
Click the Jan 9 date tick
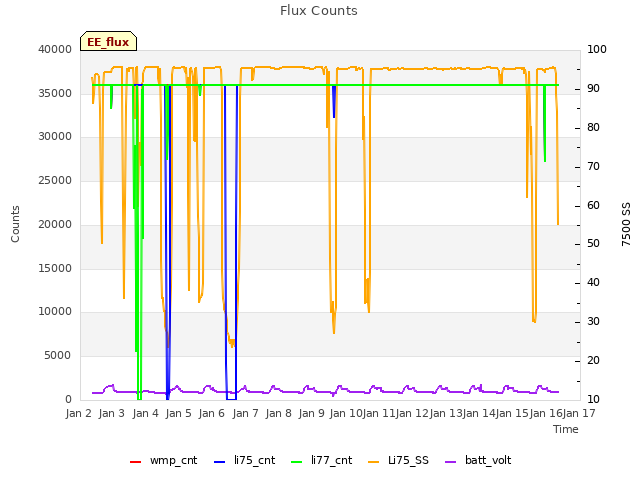coord(311,413)
